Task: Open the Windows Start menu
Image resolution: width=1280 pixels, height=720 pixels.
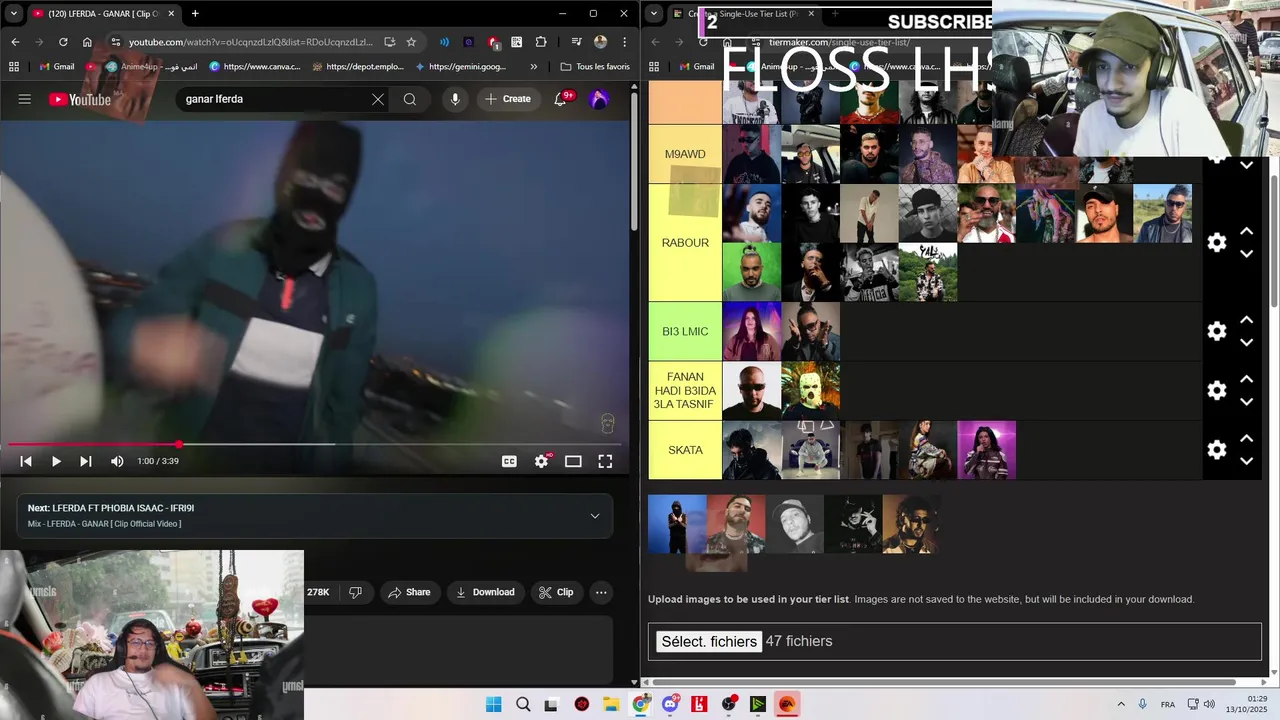Action: [x=493, y=704]
